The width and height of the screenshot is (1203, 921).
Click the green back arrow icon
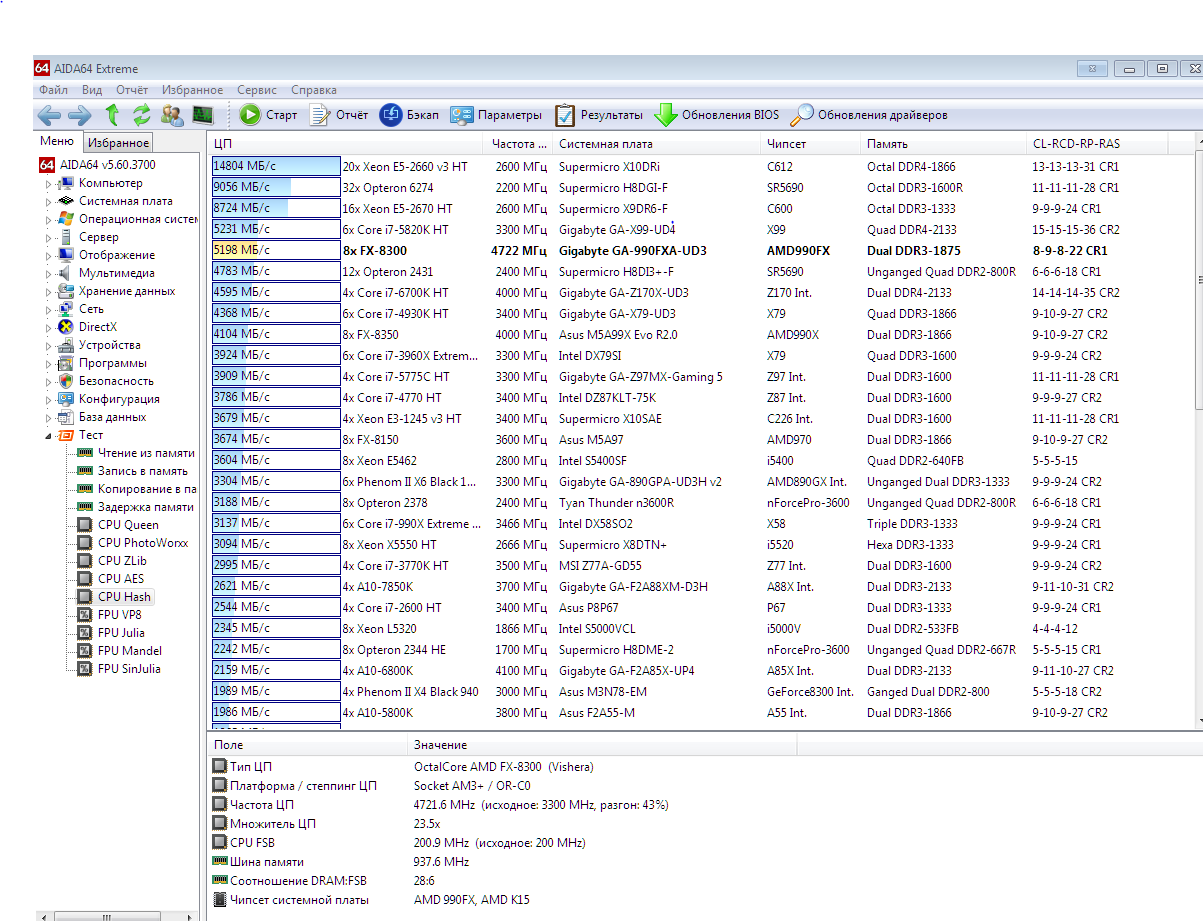pyautogui.click(x=49, y=115)
